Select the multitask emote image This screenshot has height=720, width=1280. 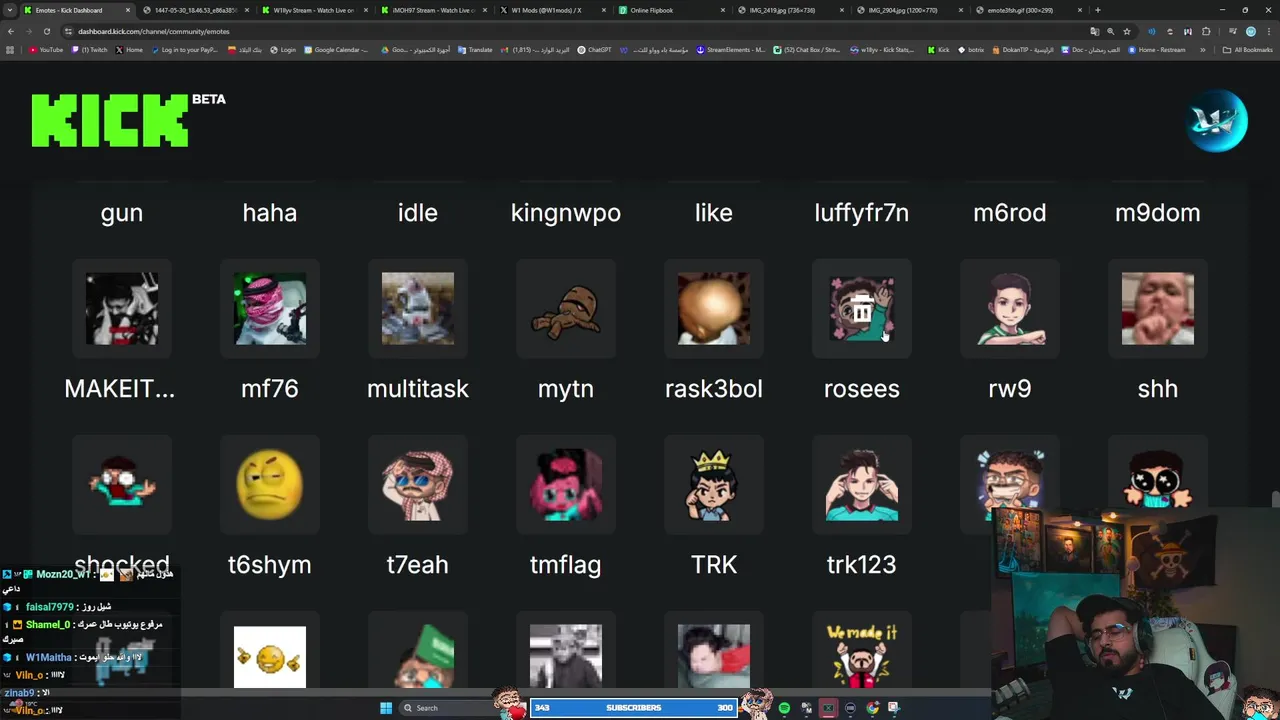click(x=418, y=308)
